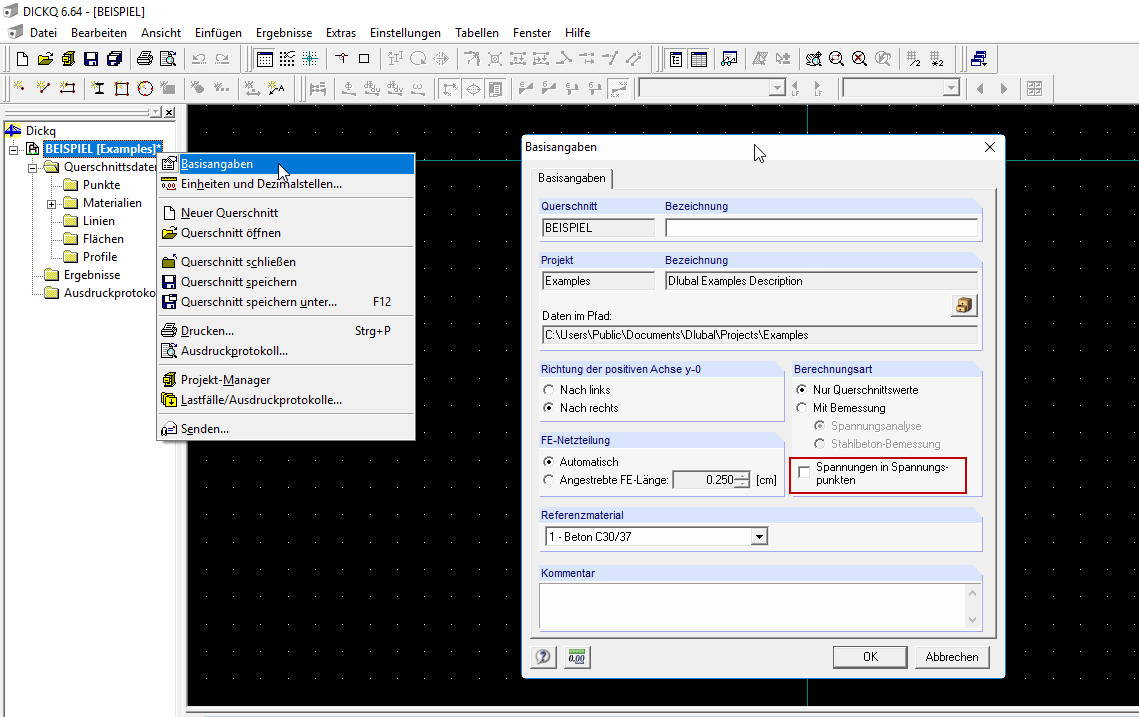Click the units 0.00 button in dialog
Screen dimensions: 1139x717
(x=577, y=657)
